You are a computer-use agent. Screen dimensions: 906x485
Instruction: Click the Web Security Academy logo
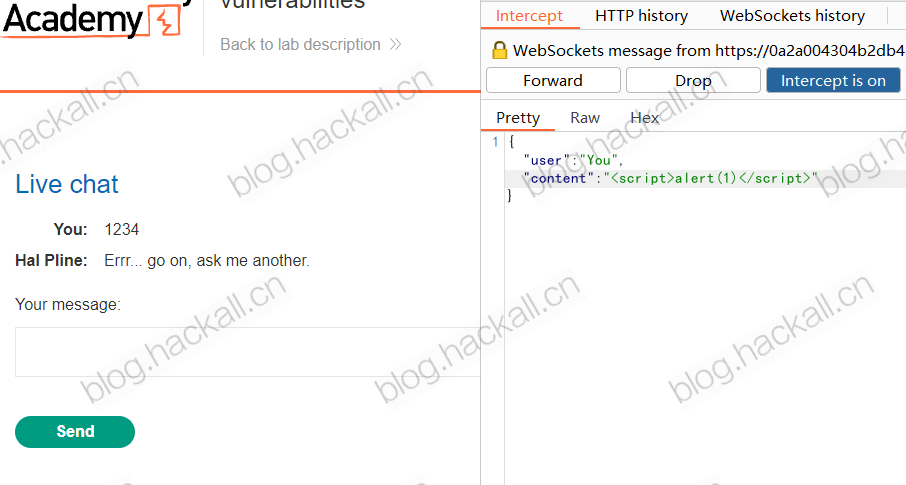(92, 19)
